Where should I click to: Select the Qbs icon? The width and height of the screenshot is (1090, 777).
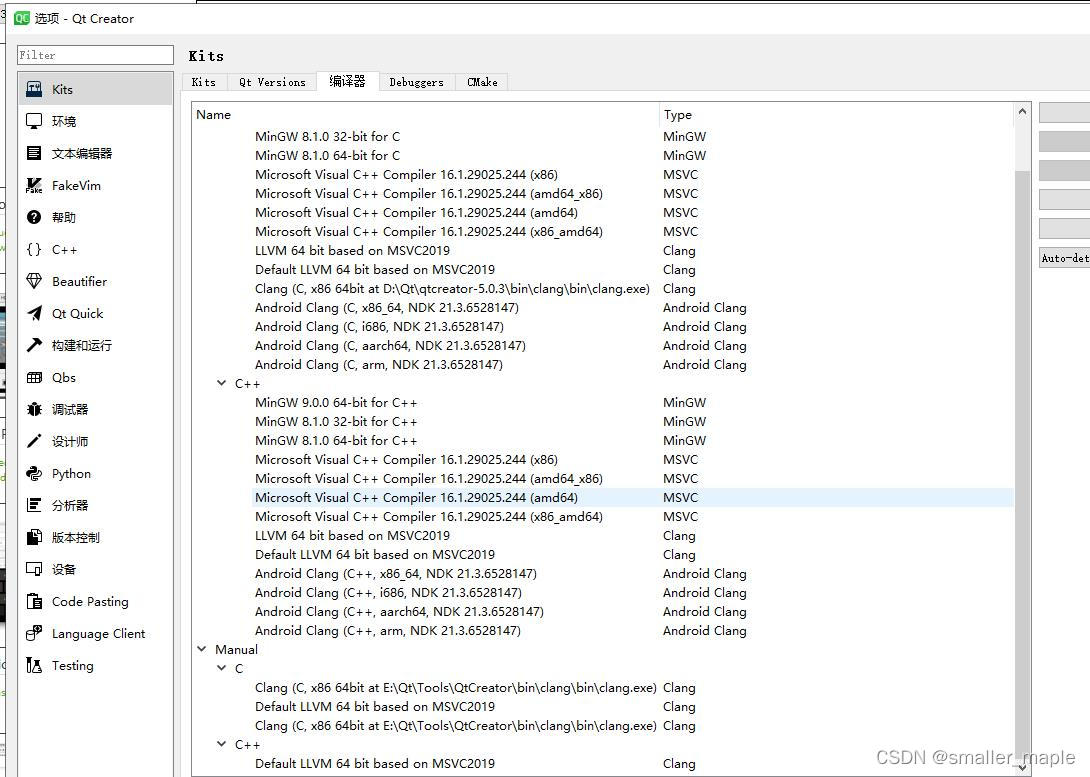pos(34,377)
